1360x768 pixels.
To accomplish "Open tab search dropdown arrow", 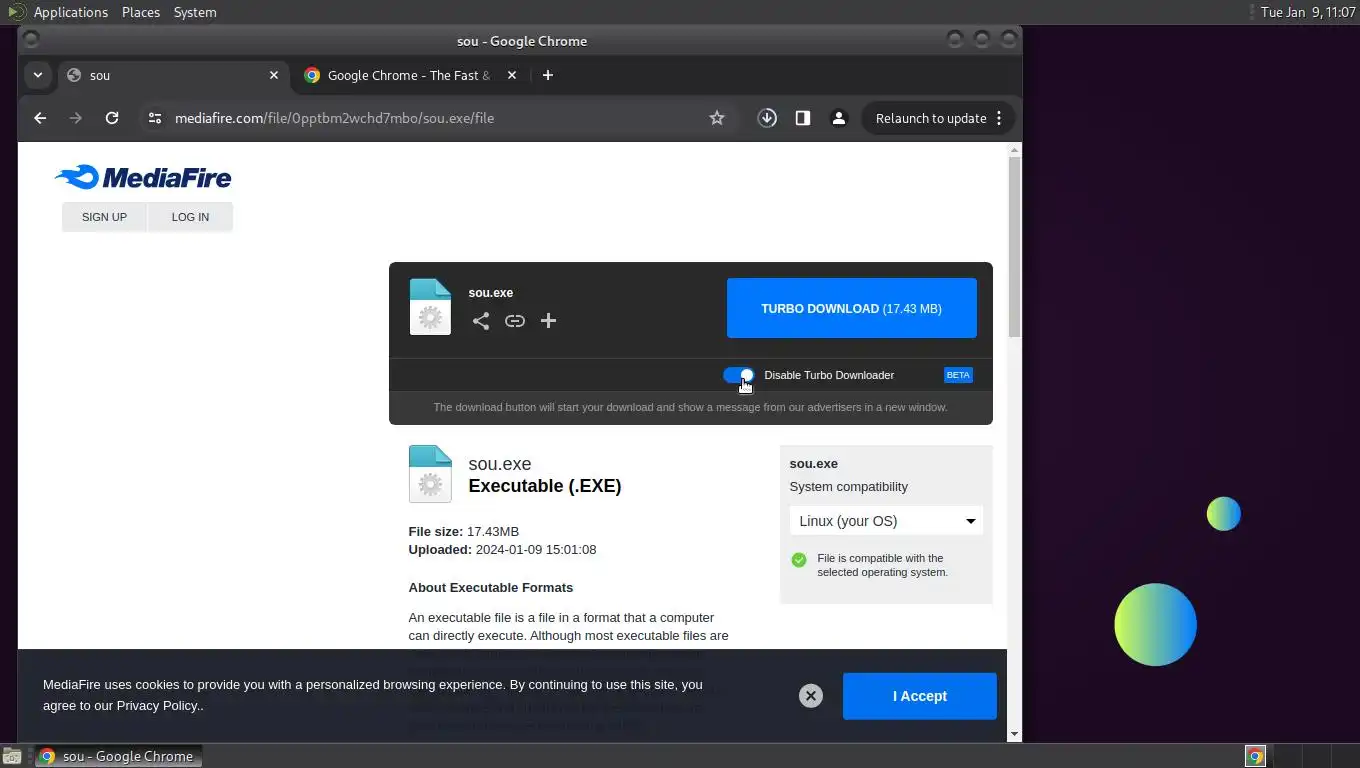I will tap(37, 75).
